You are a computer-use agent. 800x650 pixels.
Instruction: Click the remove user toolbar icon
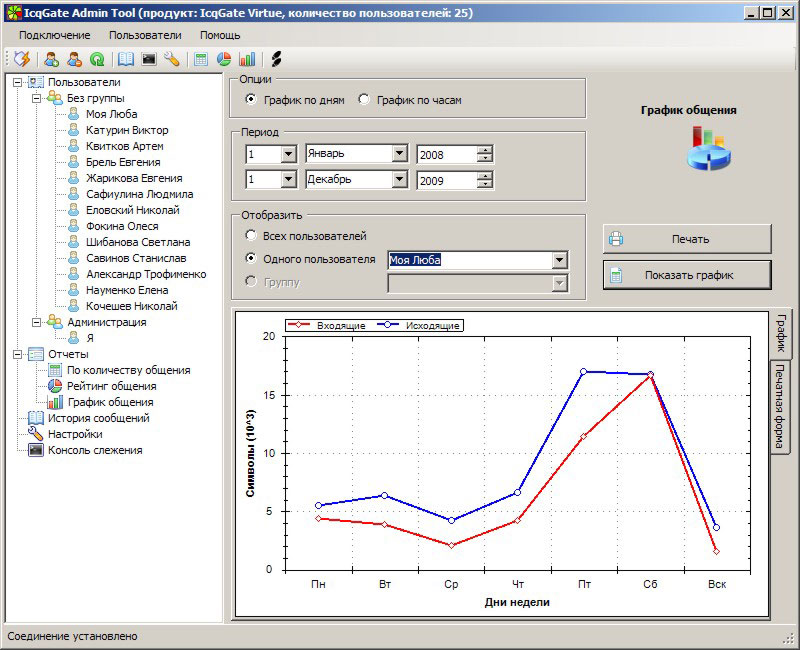74,59
